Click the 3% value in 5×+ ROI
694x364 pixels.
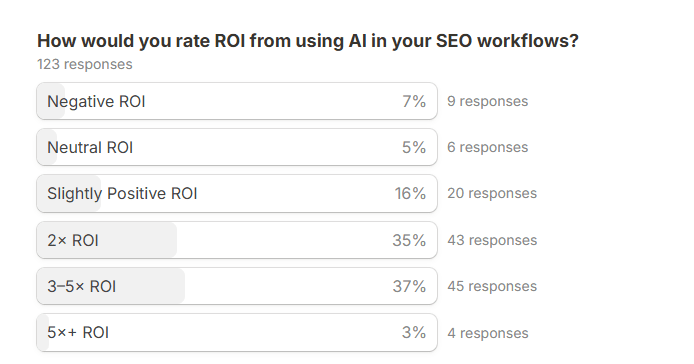[414, 333]
